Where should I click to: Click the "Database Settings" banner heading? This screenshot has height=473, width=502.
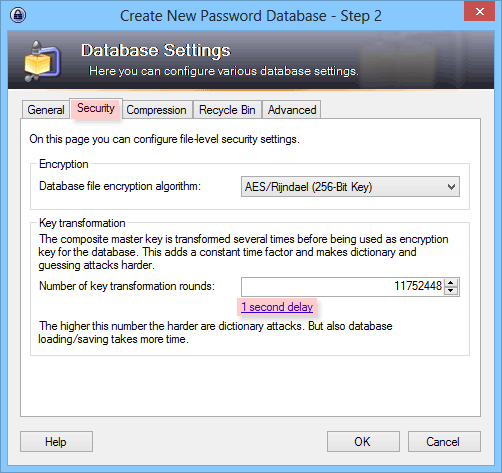tap(156, 50)
